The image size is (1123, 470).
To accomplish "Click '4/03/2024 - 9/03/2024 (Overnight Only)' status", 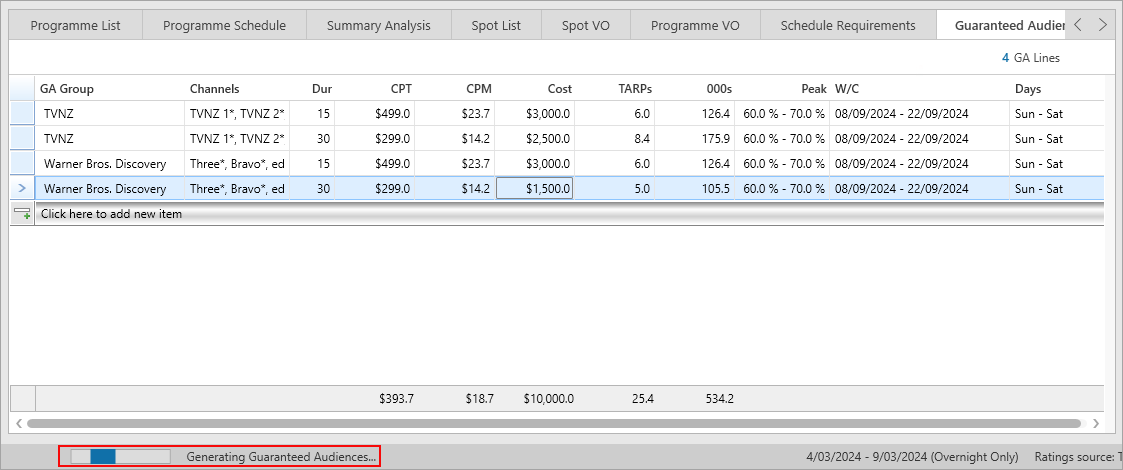I will pos(912,456).
